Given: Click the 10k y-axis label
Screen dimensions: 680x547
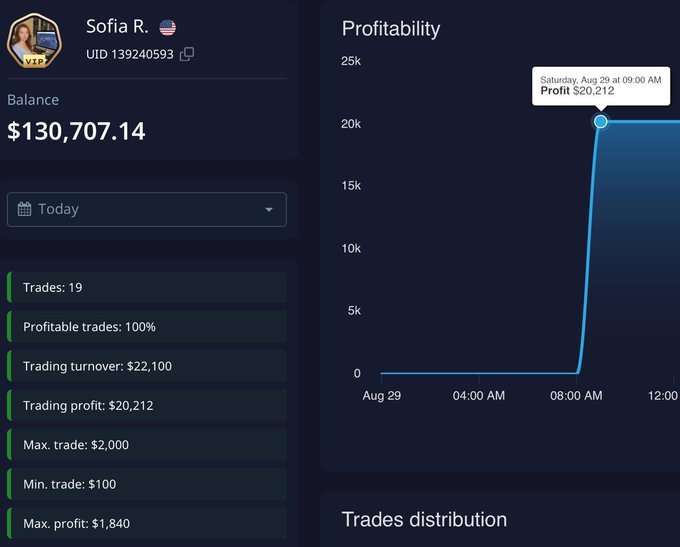Looking at the screenshot, I should tap(351, 249).
